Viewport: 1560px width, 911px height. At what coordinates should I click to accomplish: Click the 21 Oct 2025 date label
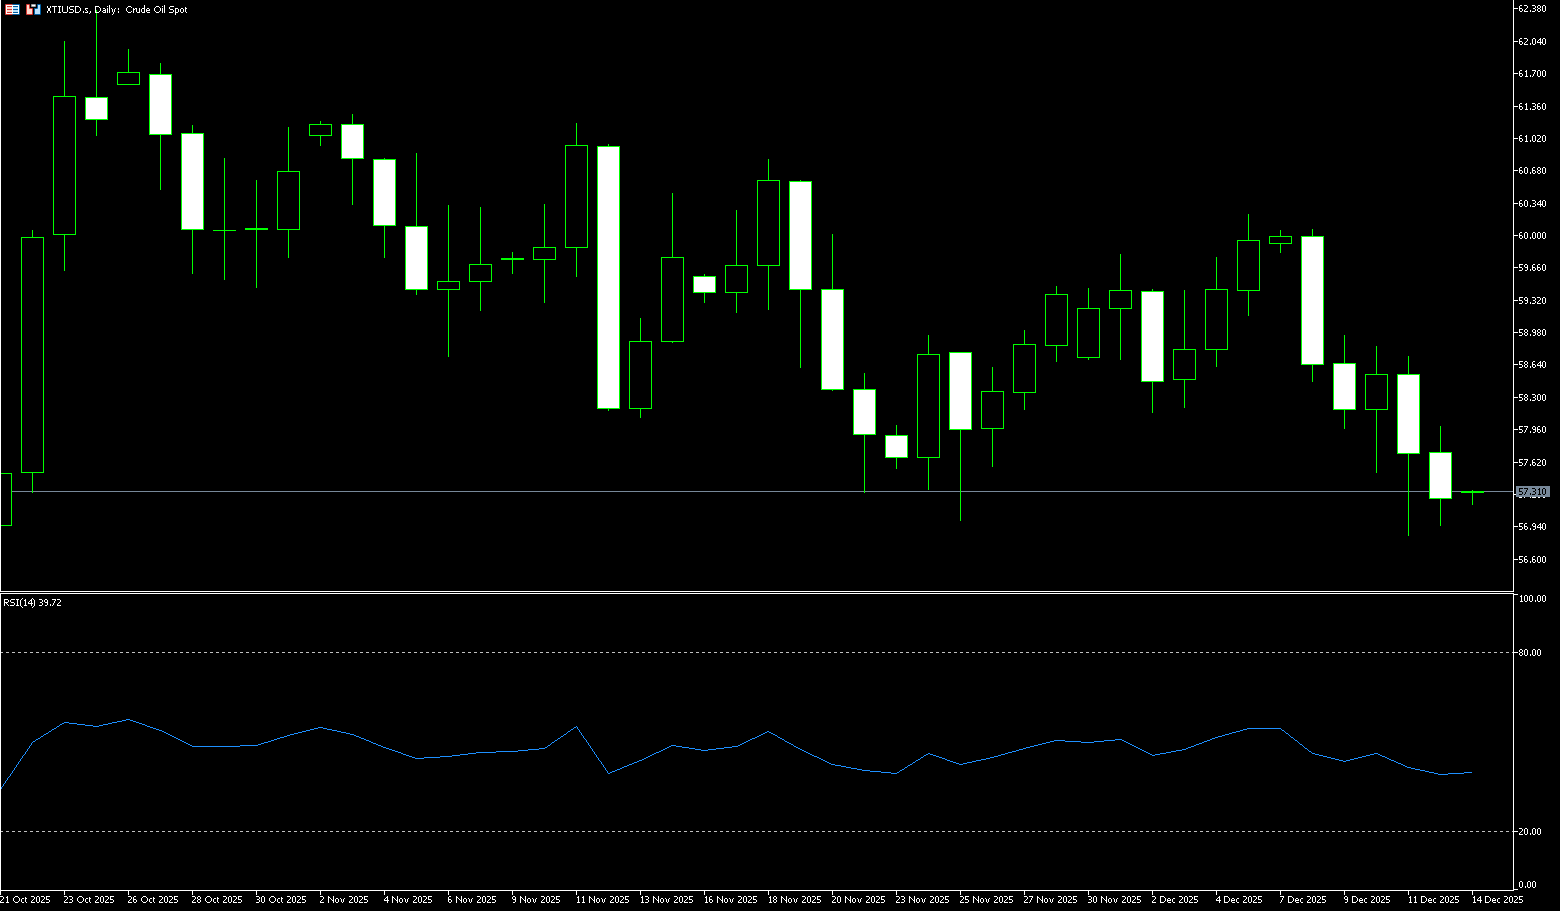point(25,900)
